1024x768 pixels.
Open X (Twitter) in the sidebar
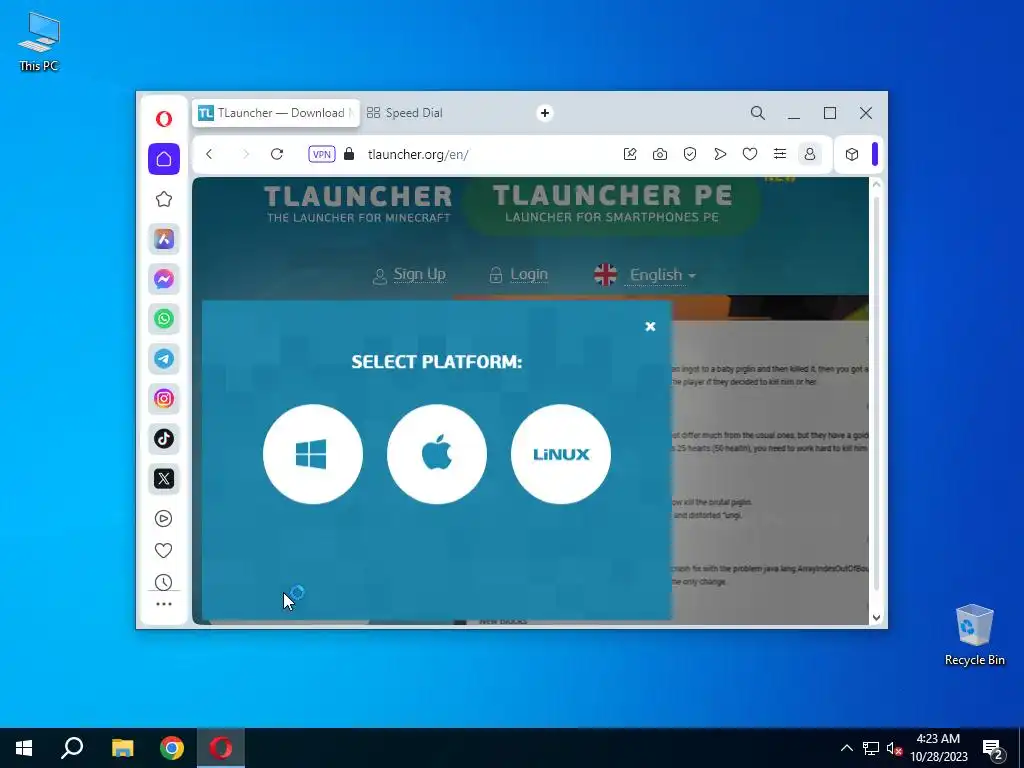pyautogui.click(x=164, y=479)
